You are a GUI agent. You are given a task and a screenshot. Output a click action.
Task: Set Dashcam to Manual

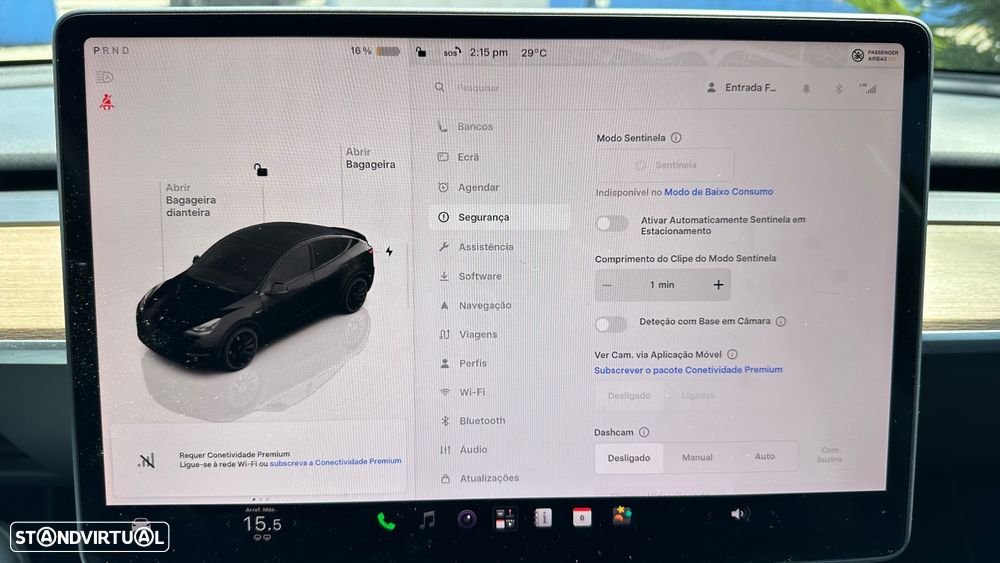[x=697, y=457]
